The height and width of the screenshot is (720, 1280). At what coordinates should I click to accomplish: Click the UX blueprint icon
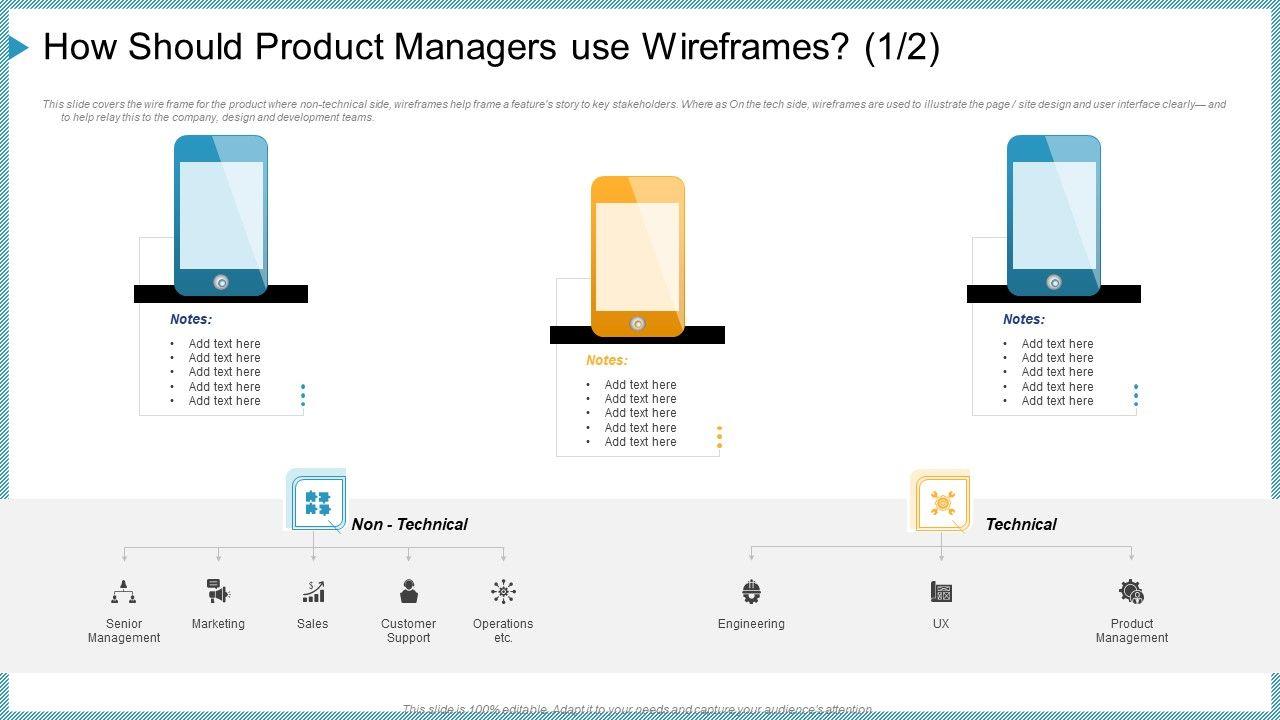[941, 592]
